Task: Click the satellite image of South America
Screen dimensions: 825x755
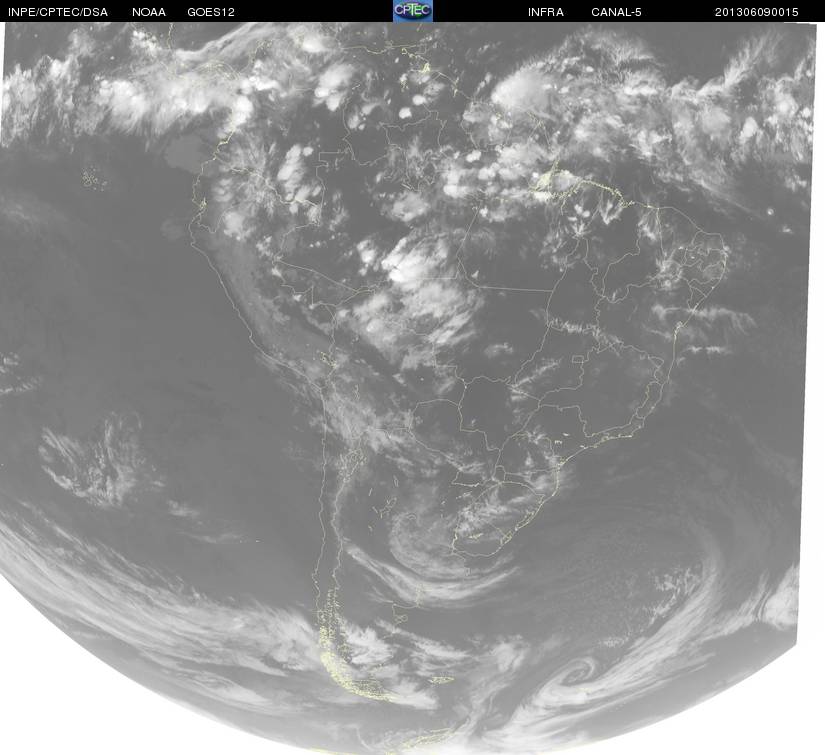Action: pos(412,388)
